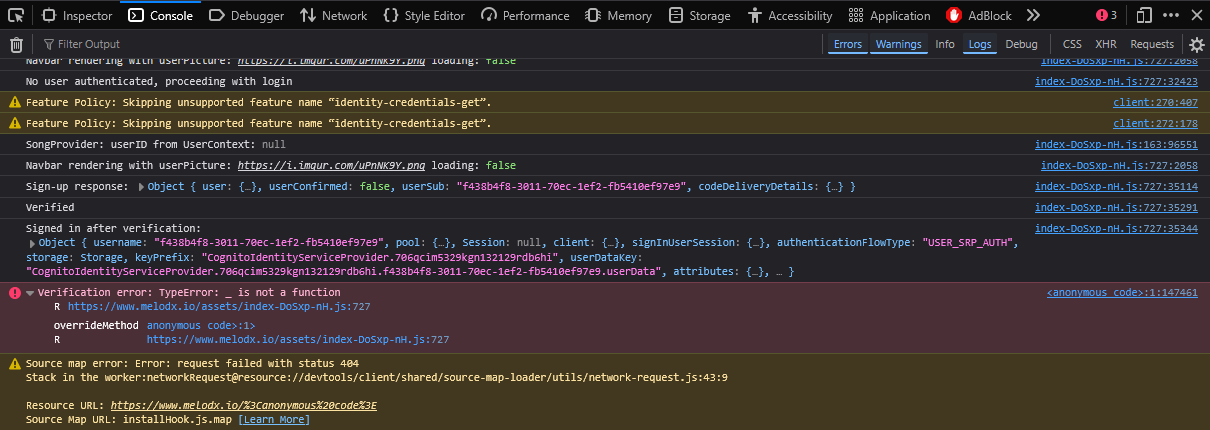The height and width of the screenshot is (430, 1210).
Task: Toggle the Errors filter button
Action: tap(847, 44)
